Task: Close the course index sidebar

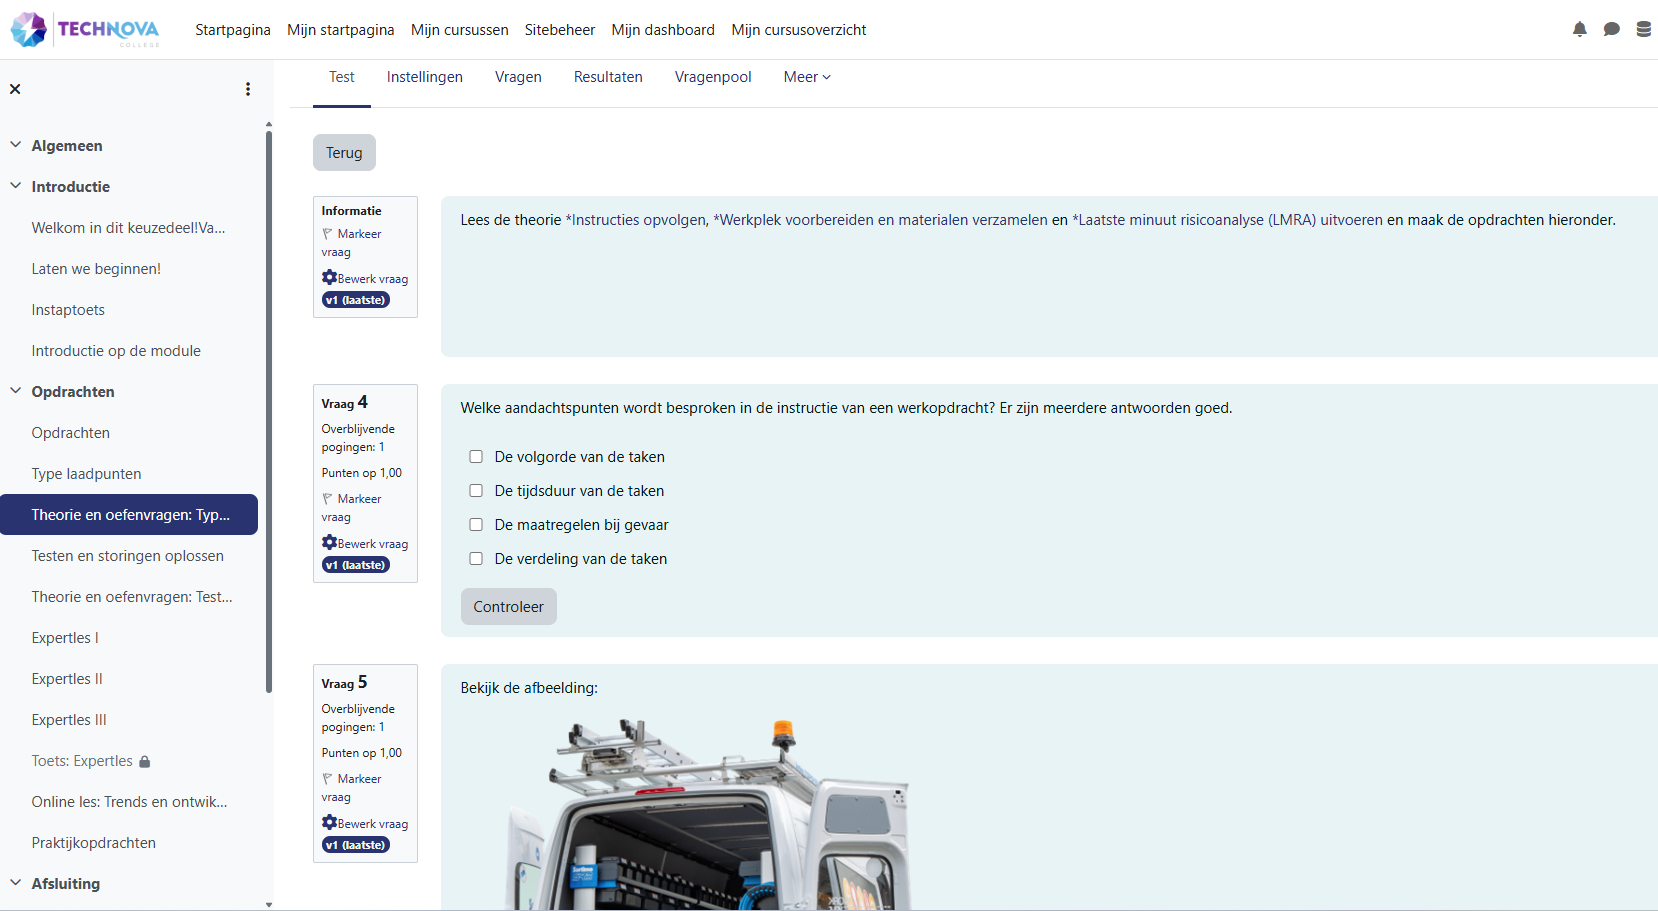Action: pos(15,89)
